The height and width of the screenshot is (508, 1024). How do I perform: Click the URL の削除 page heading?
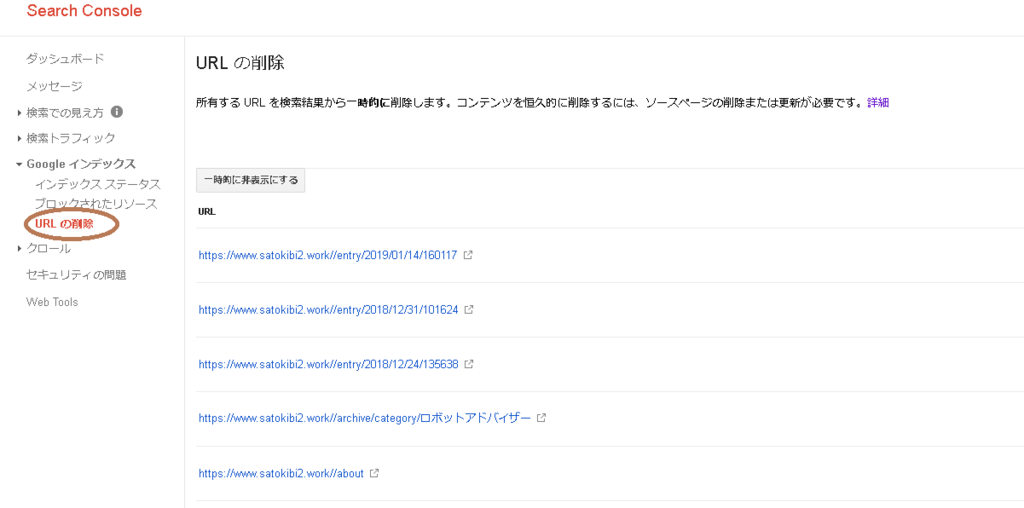click(x=240, y=63)
